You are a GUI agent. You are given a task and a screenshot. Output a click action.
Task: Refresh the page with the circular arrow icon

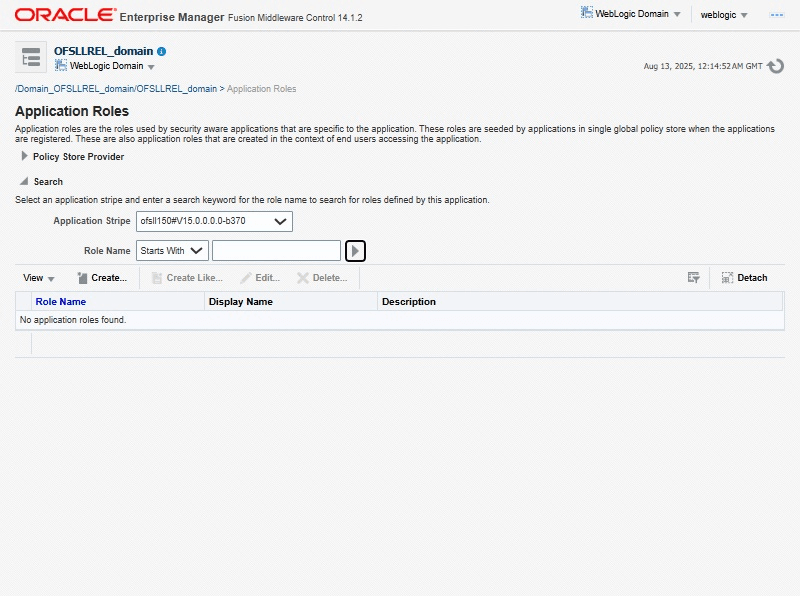[x=776, y=66]
